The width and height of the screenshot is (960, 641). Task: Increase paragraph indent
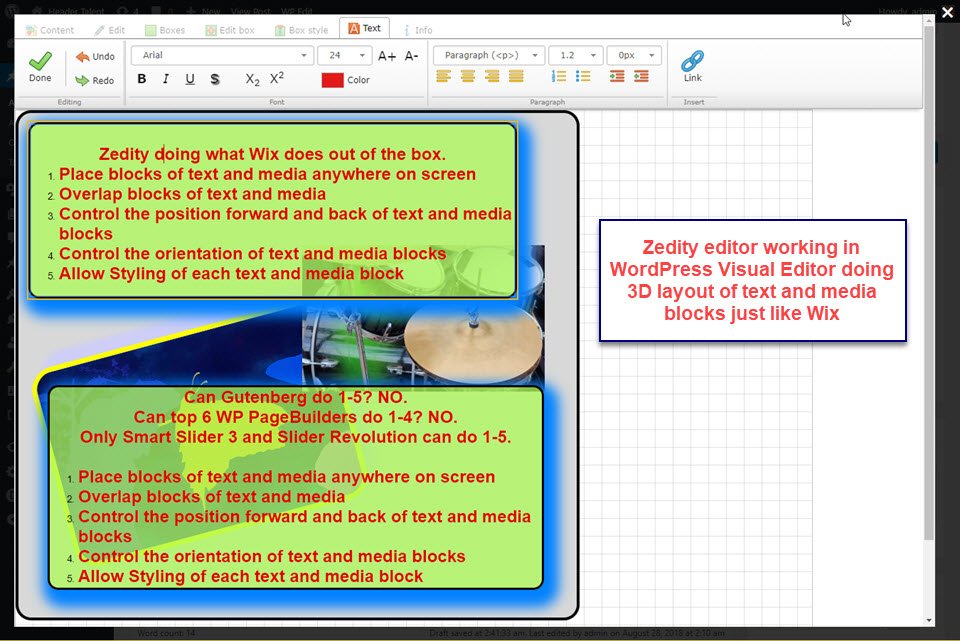[x=617, y=77]
